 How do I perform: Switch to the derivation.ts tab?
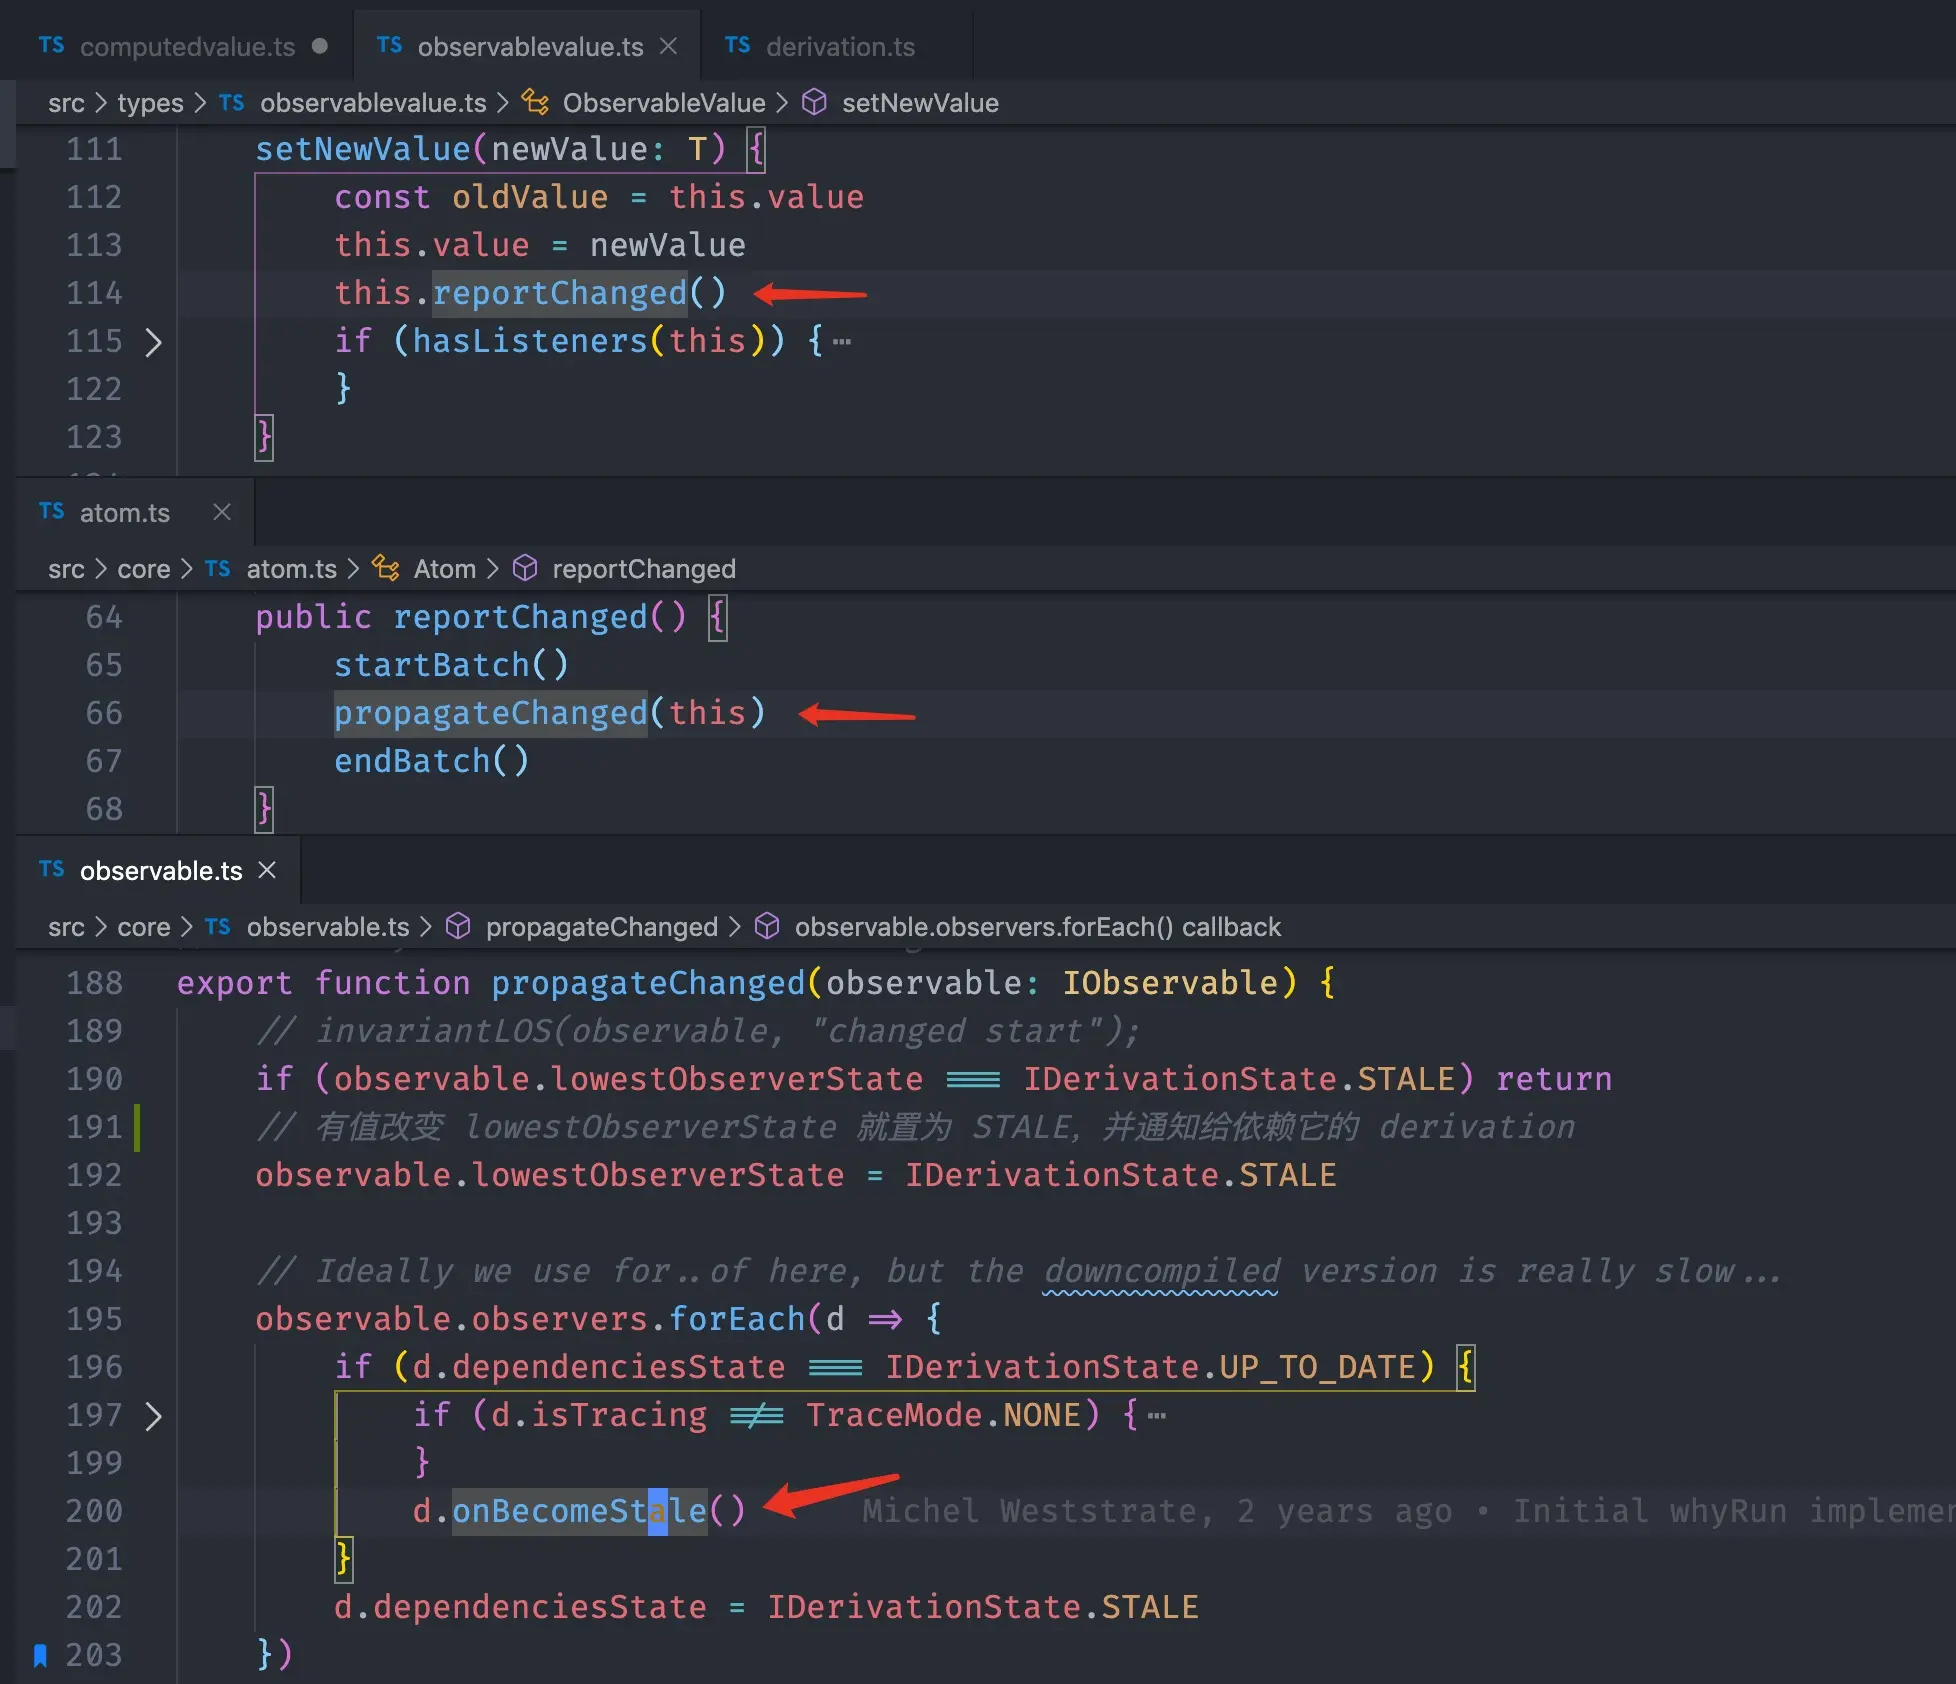coord(840,45)
